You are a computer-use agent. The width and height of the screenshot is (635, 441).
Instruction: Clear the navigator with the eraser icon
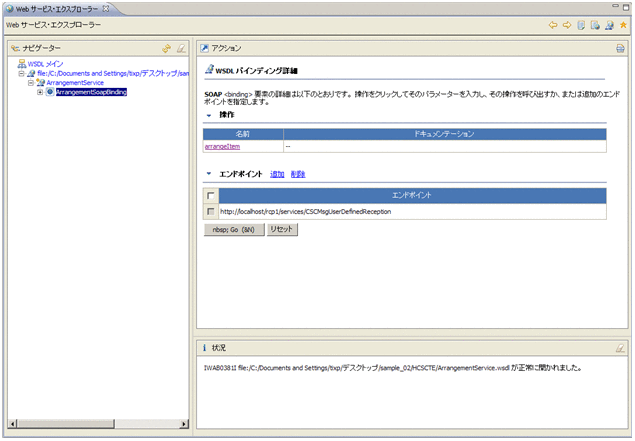[181, 48]
